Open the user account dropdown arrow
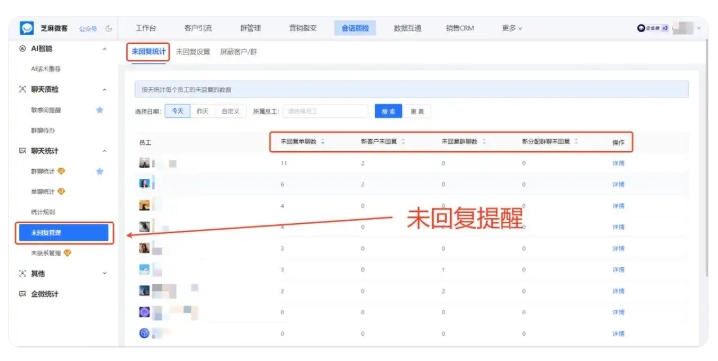 coord(699,28)
